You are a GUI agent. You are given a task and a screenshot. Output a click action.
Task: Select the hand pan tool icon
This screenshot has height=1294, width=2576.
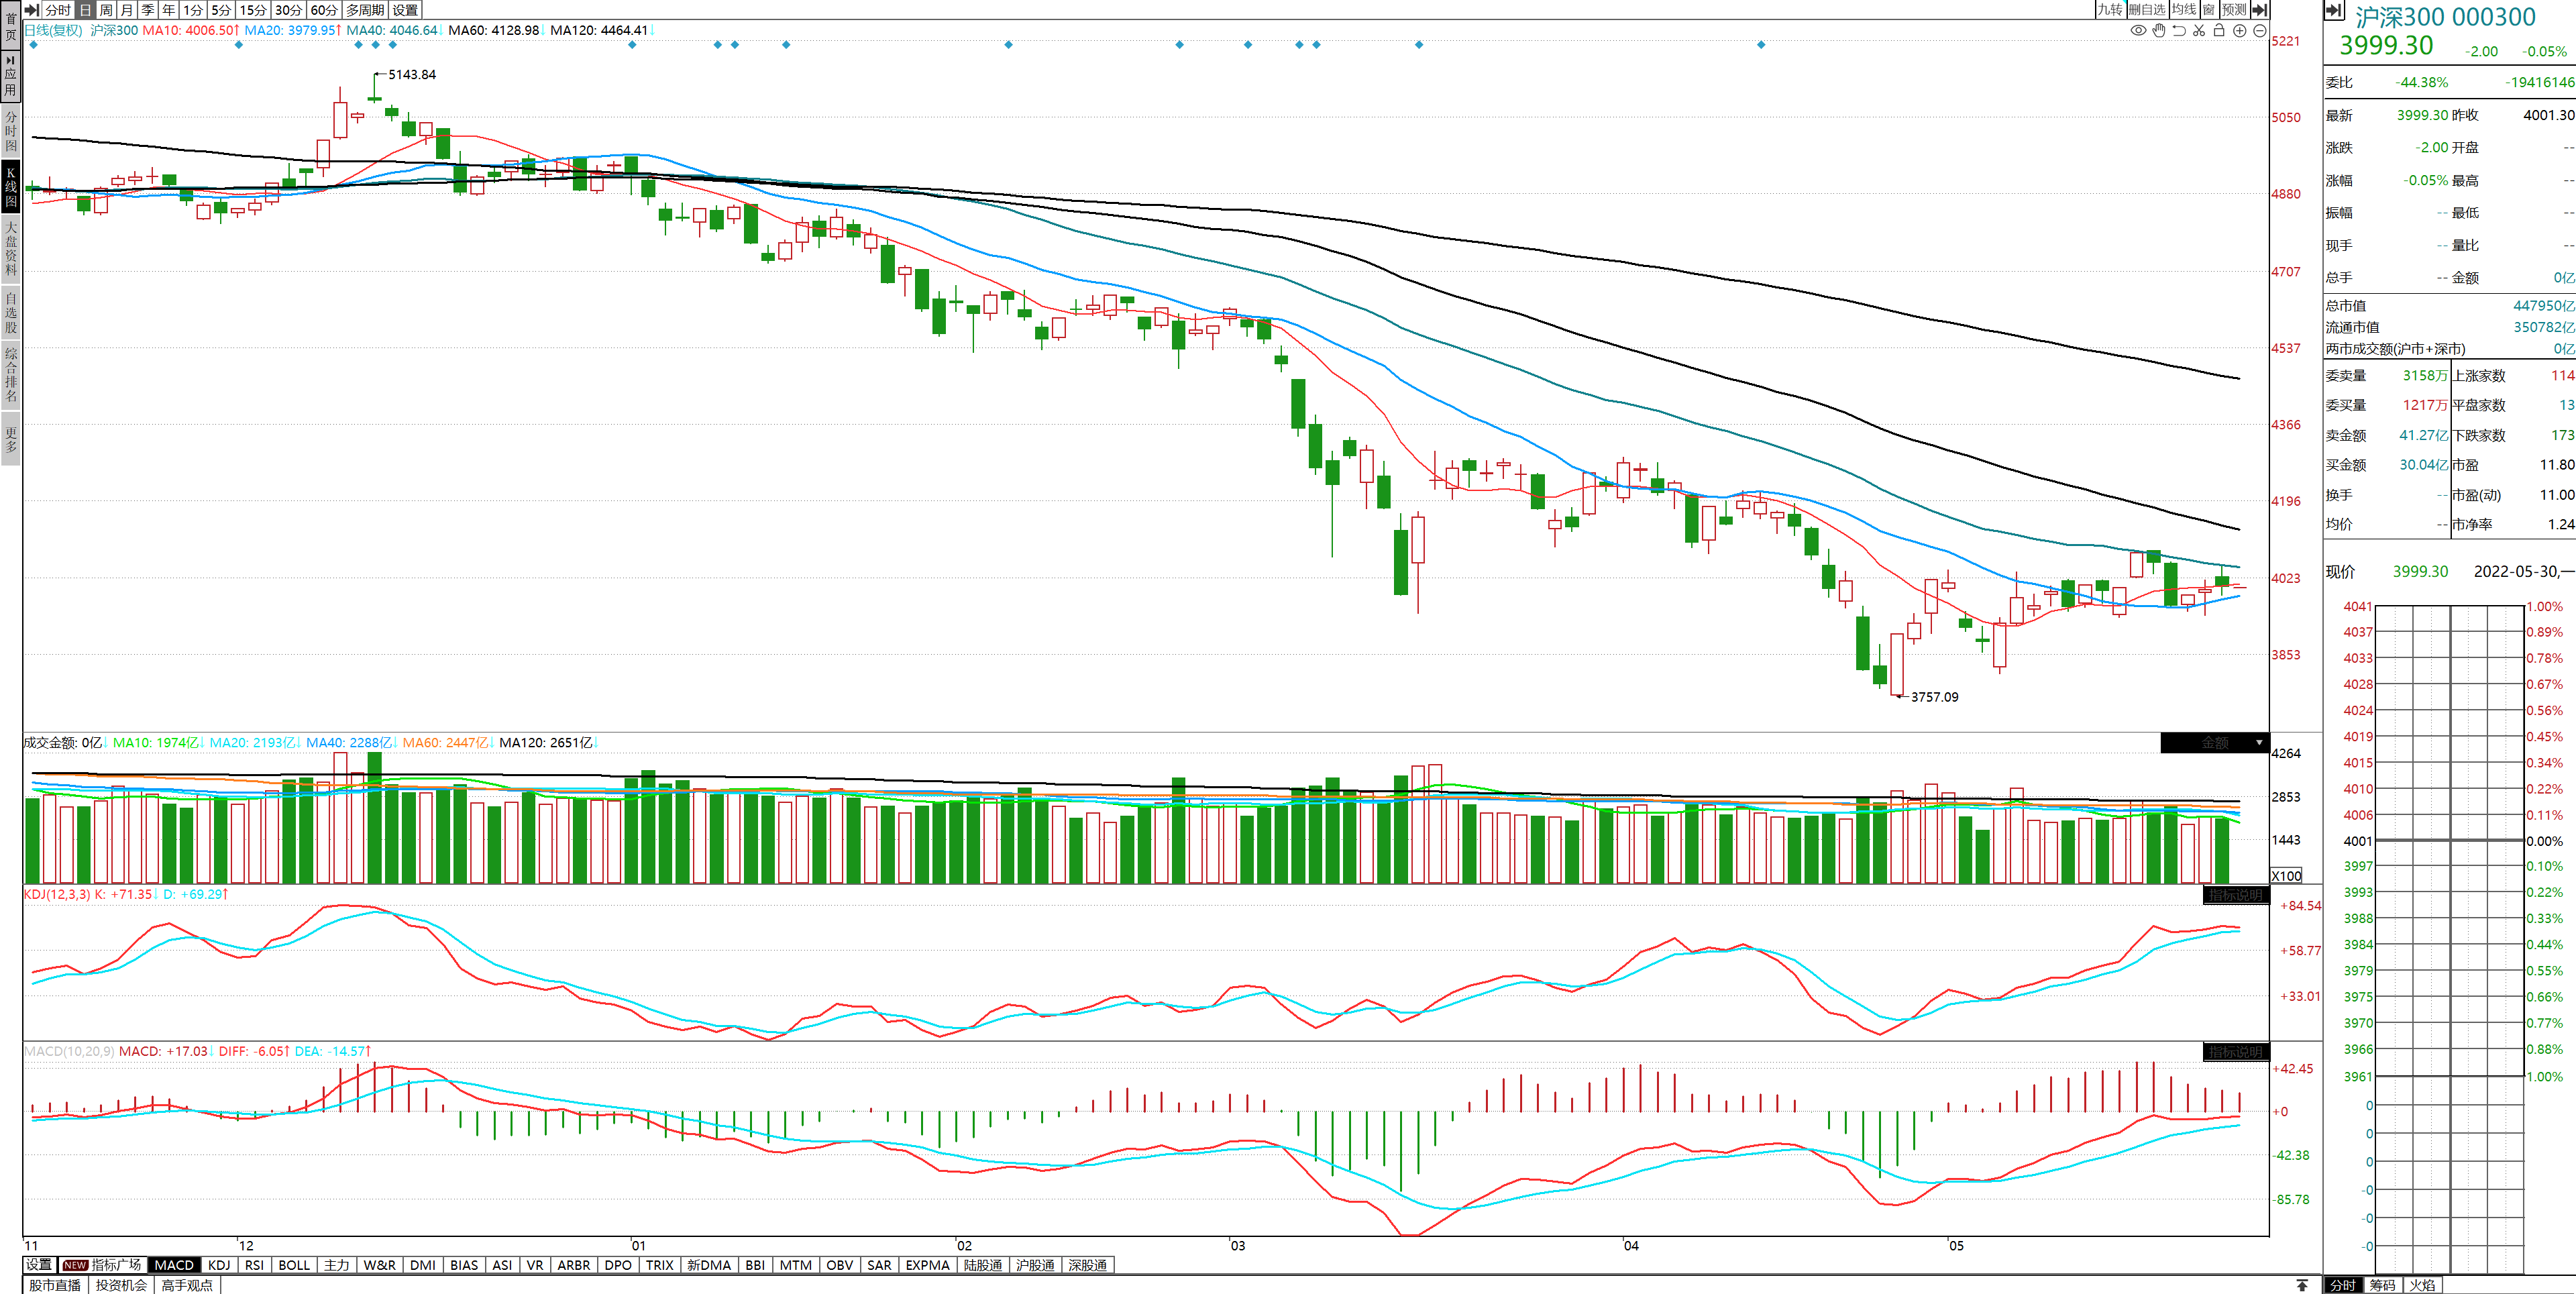pos(2159,31)
